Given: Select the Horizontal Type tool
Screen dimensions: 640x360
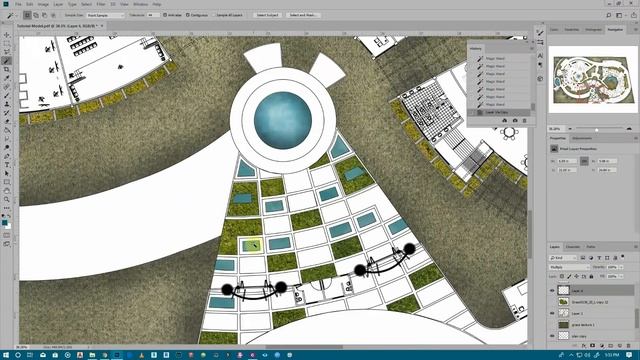Looking at the screenshot, I should point(7,165).
